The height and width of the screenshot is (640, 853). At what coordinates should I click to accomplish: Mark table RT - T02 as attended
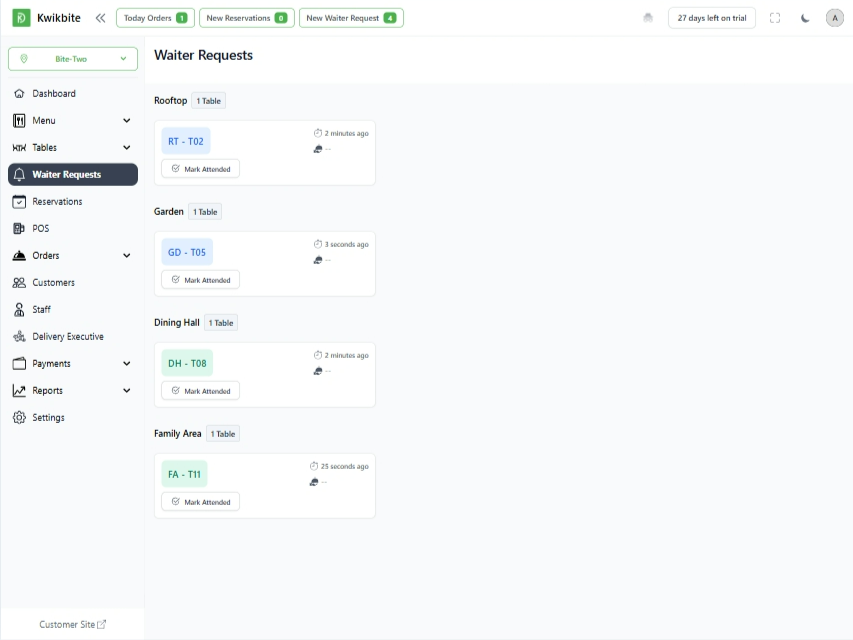click(x=201, y=169)
